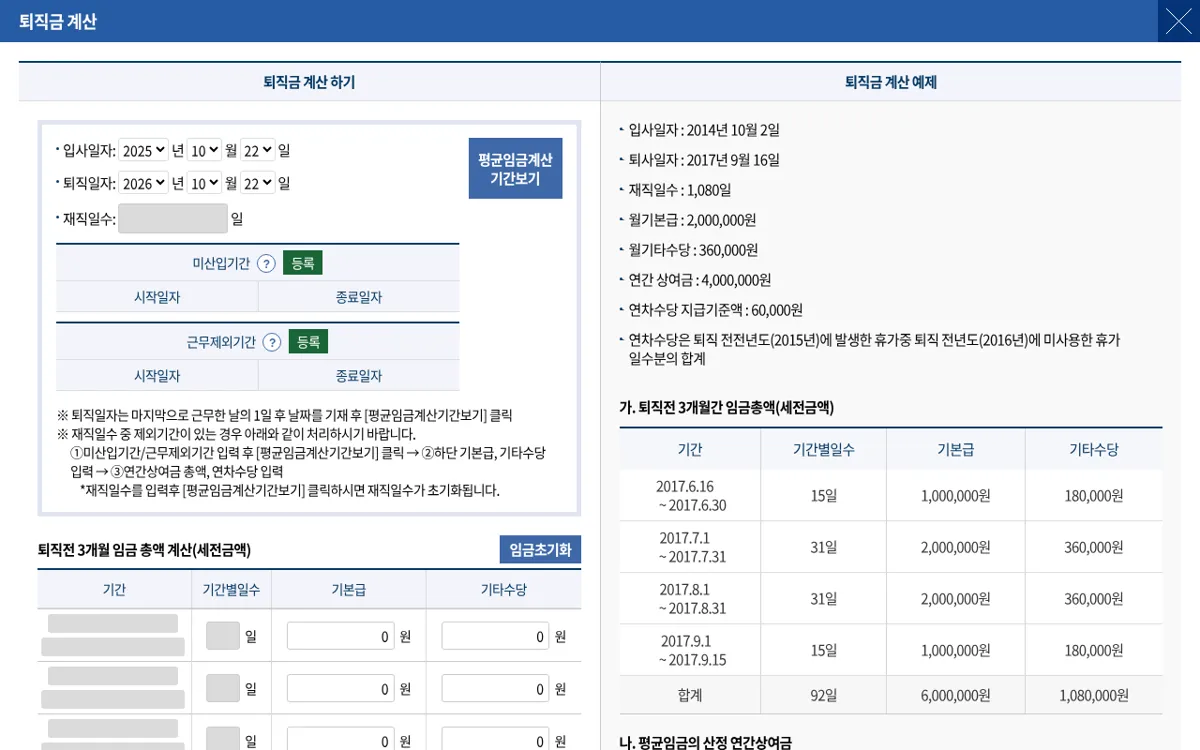This screenshot has height=750, width=1200.
Task: Click 종료일자 header under 근무제외기간
Action: [359, 376]
